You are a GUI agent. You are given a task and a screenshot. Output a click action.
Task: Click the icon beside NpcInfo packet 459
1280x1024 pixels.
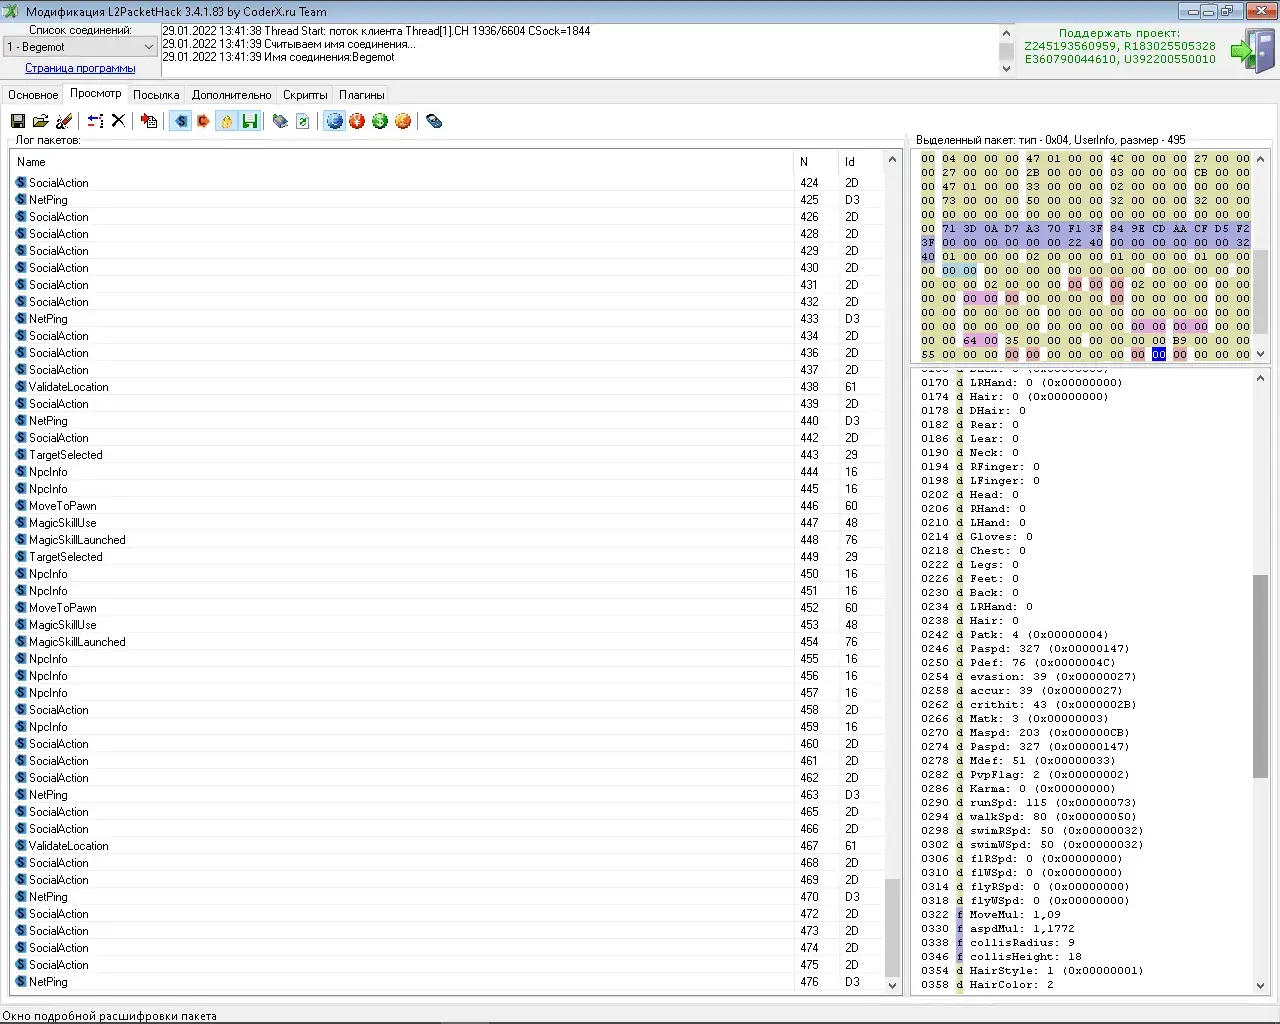pyautogui.click(x=21, y=727)
